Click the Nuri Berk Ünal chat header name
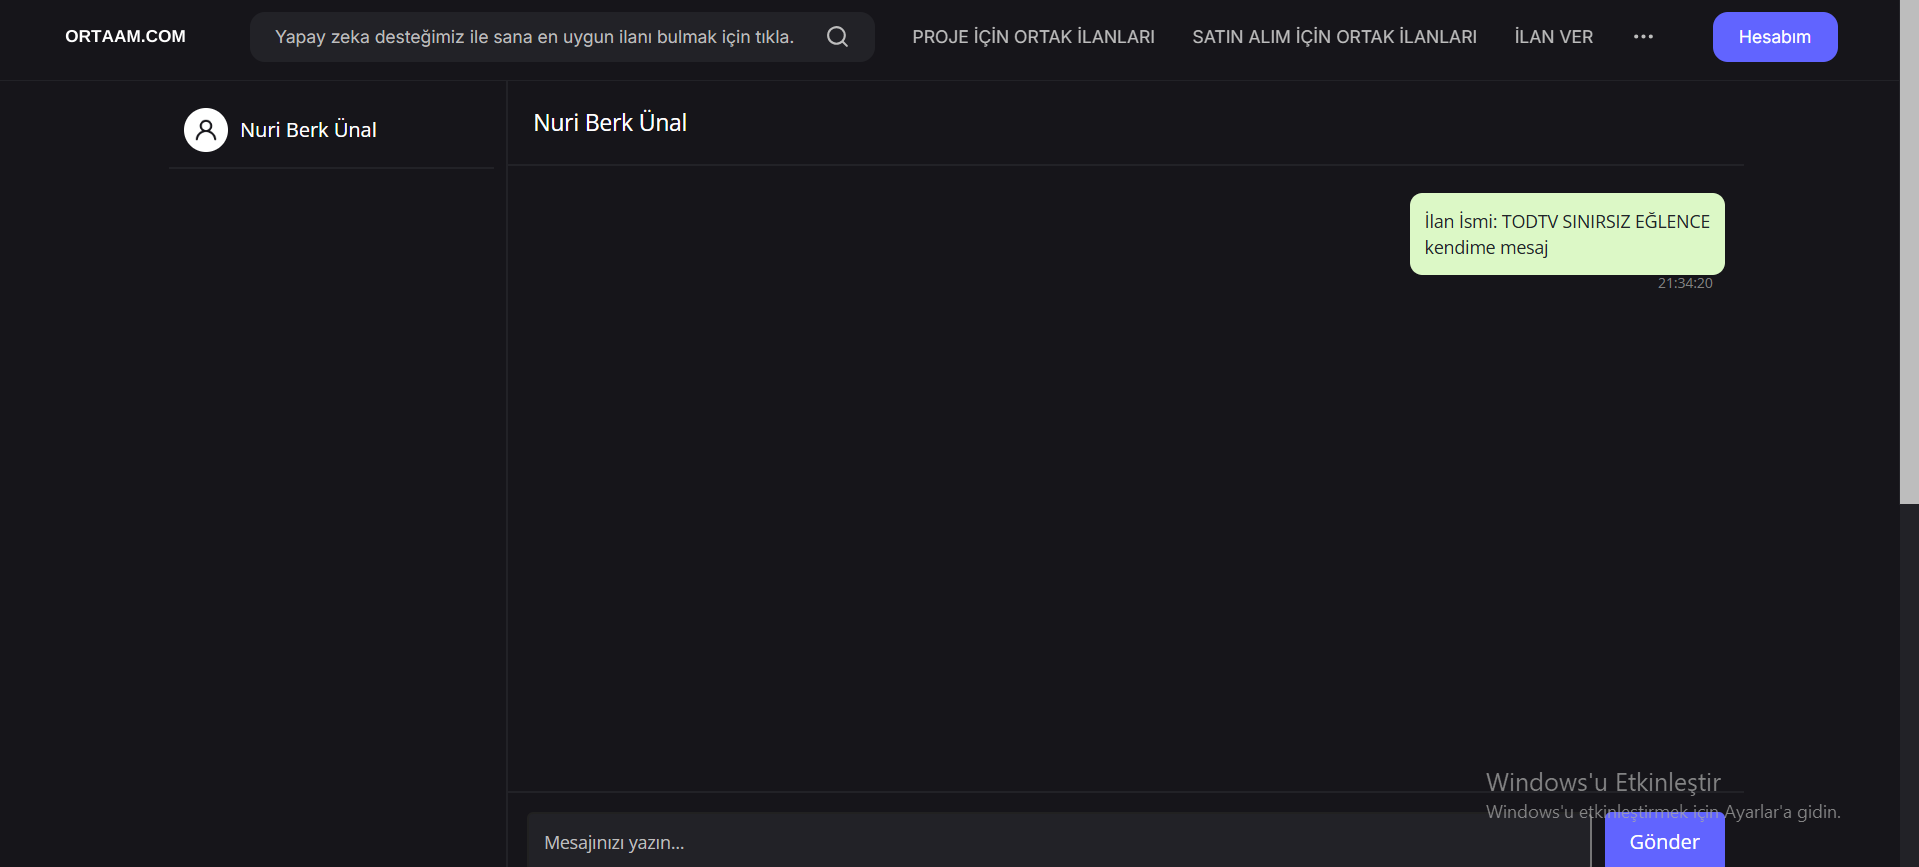This screenshot has width=1919, height=867. 610,123
